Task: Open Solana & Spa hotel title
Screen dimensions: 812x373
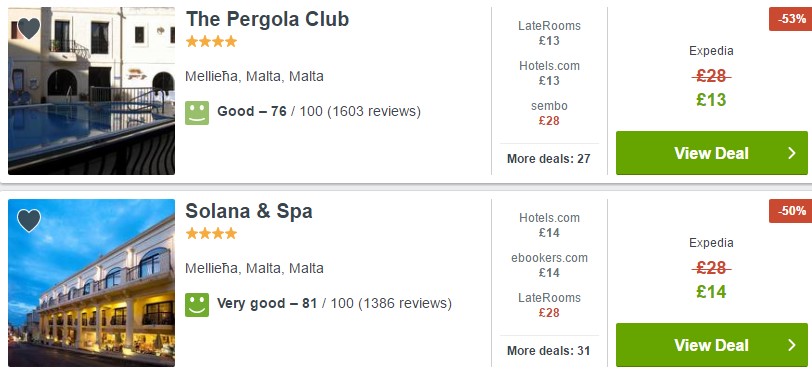Action: click(x=249, y=211)
